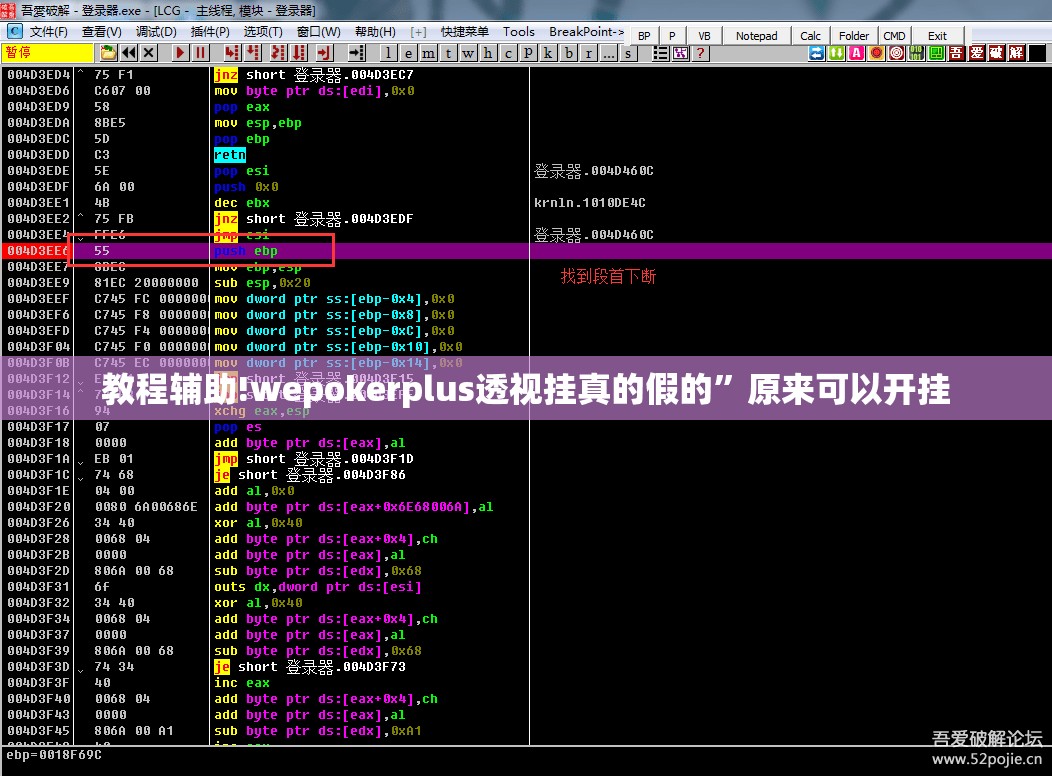Click the blue swap arrows plugin icon

click(817, 53)
